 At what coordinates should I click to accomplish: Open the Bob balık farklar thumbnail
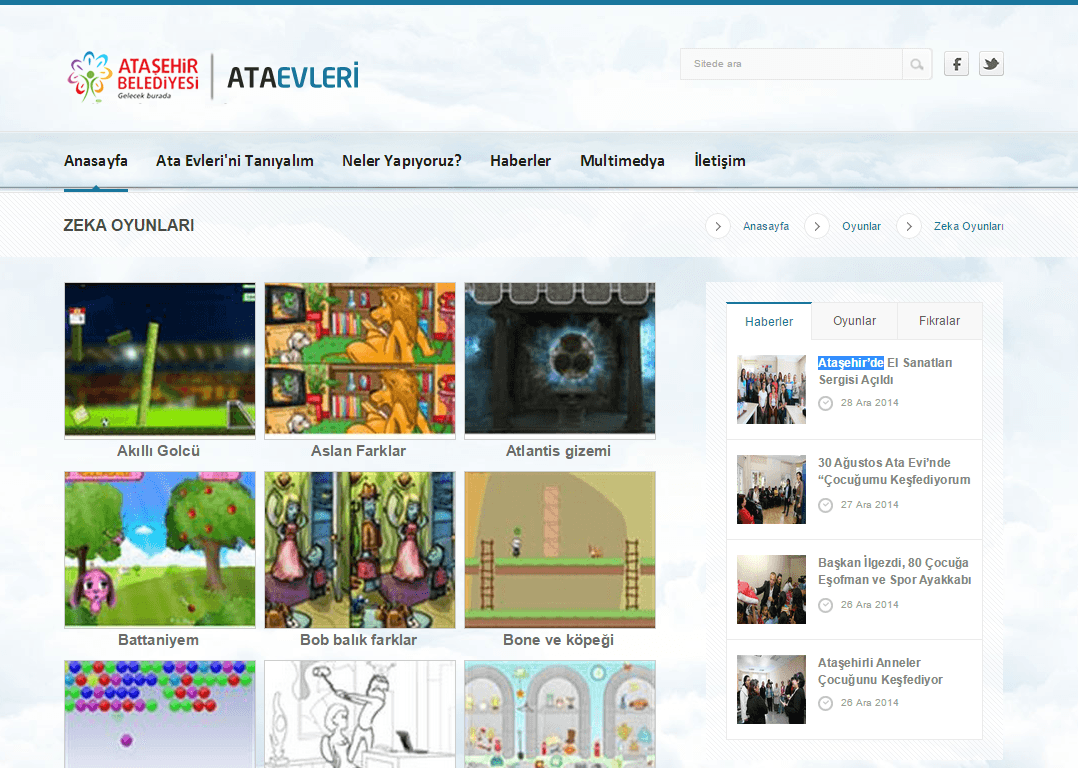(x=360, y=549)
